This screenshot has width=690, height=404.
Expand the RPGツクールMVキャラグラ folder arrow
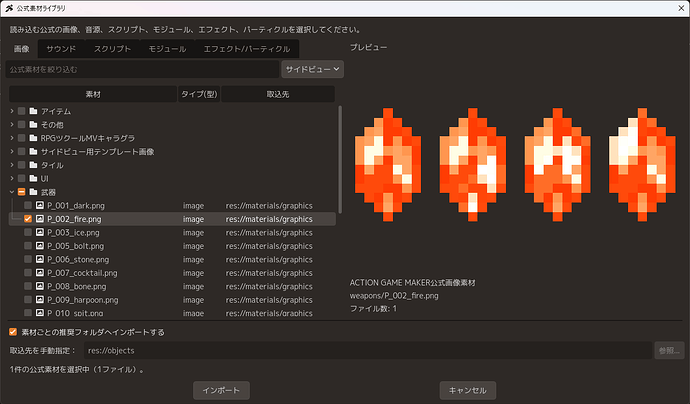coord(12,138)
